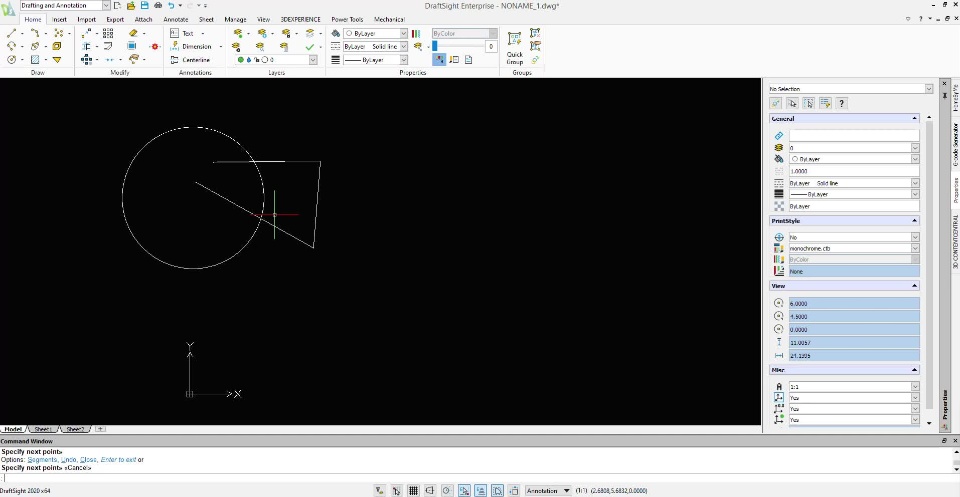
Task: Click the Undo arrow icon
Action: pyautogui.click(x=171, y=6)
